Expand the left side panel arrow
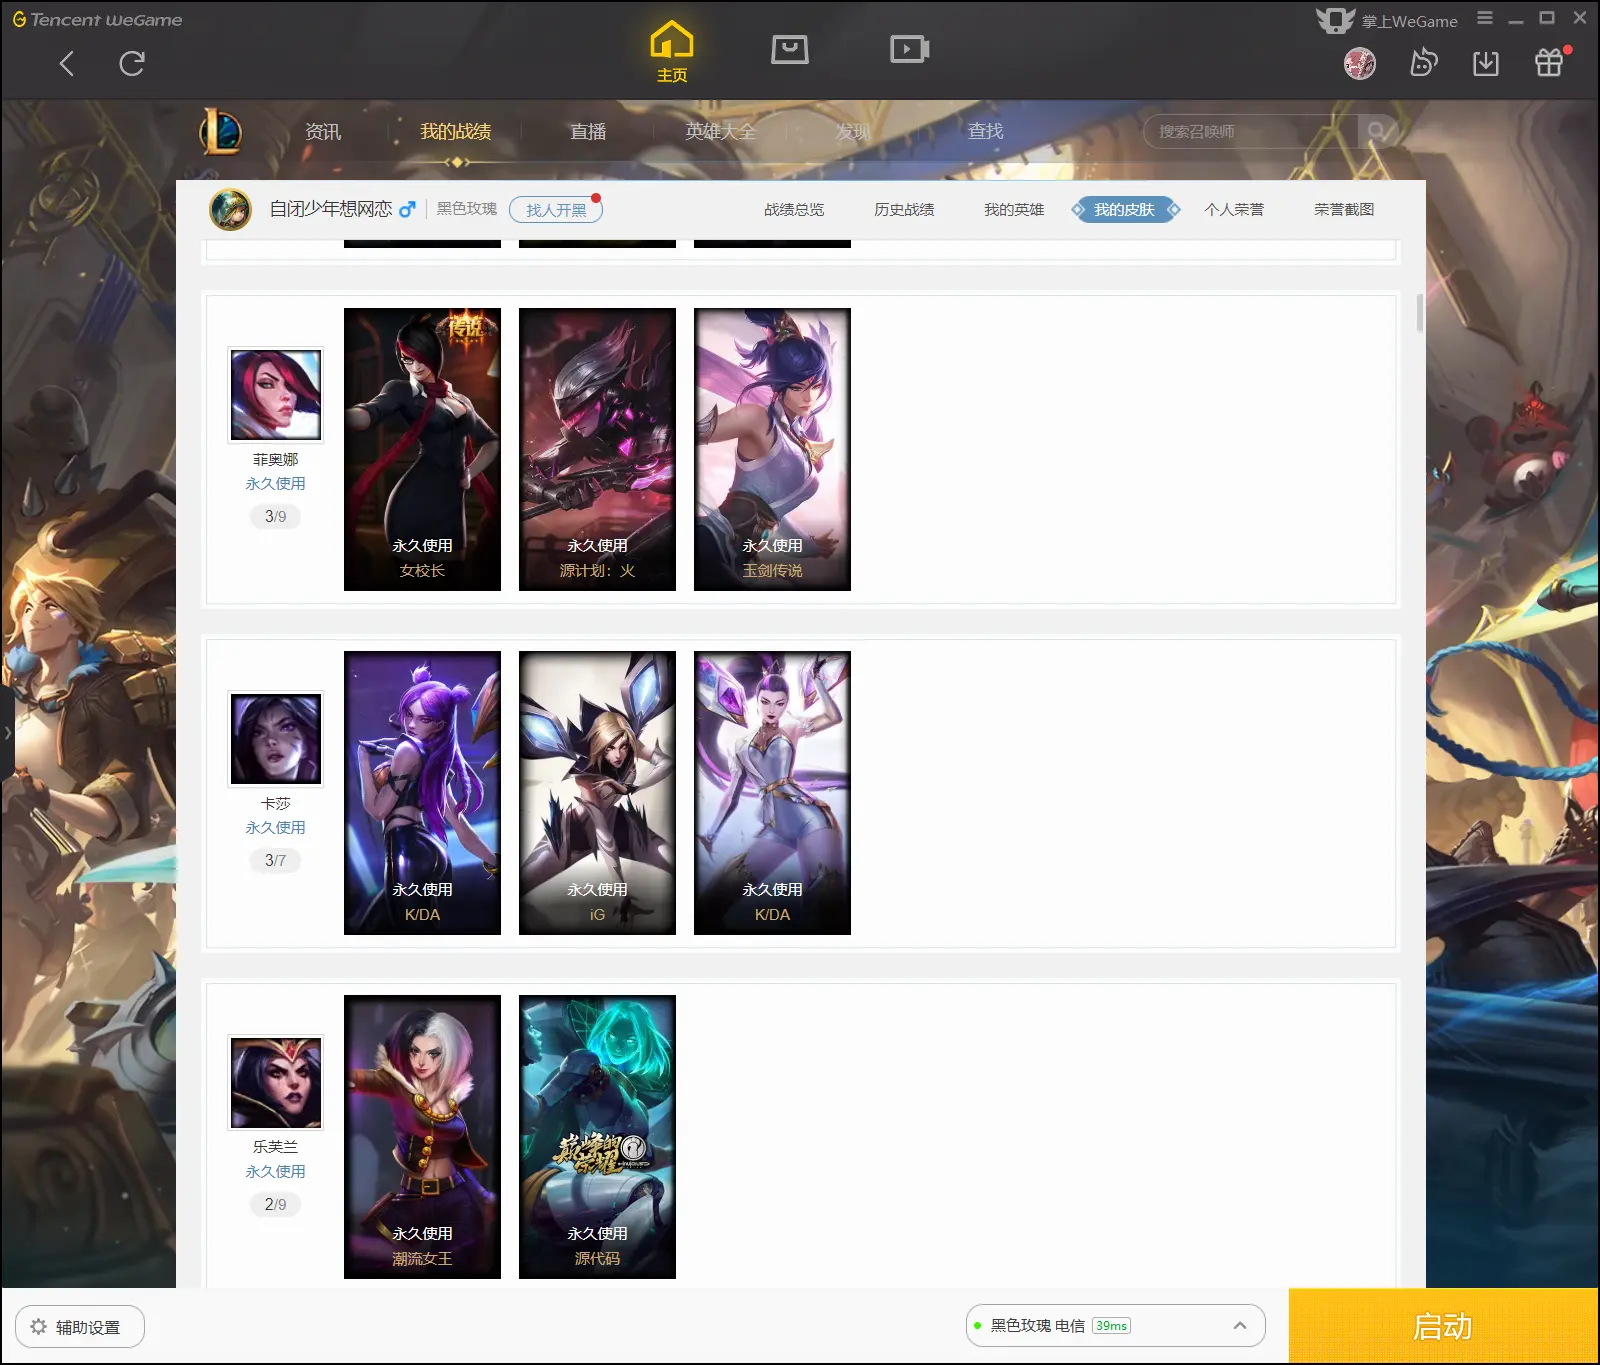Viewport: 1600px width, 1365px height. 7,733
